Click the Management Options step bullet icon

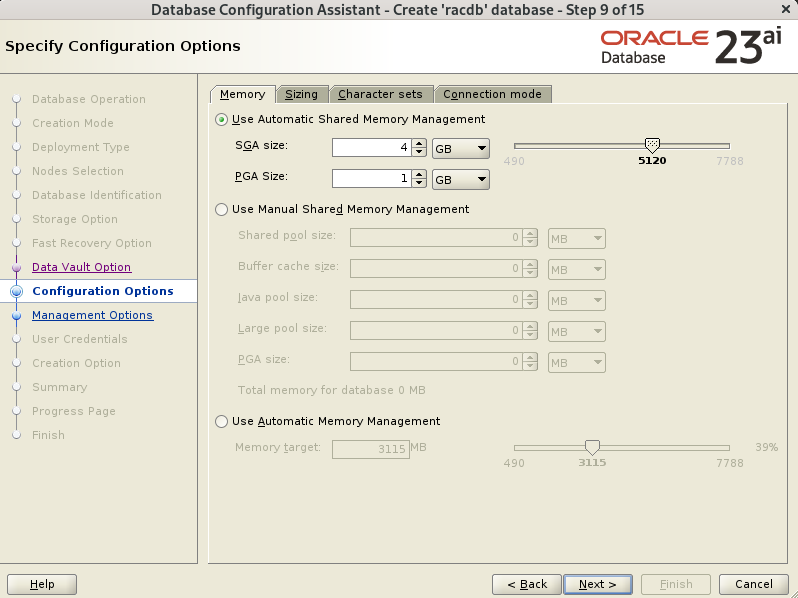17,316
